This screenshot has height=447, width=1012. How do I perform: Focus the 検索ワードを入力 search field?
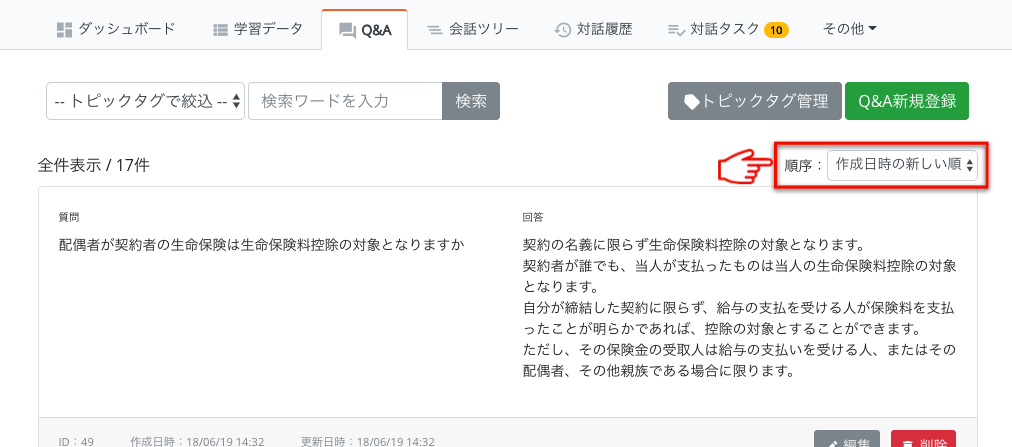click(345, 101)
